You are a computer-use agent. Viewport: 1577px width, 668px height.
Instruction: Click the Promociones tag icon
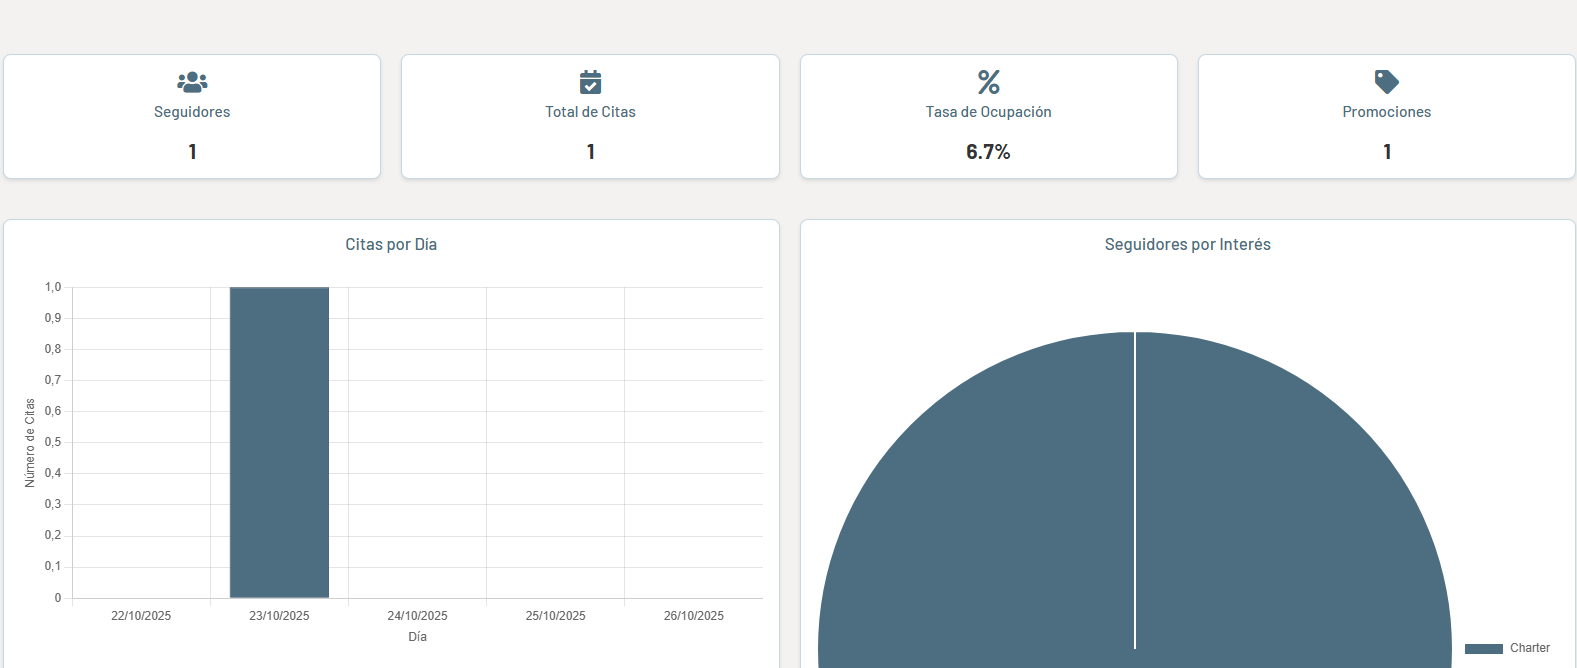(1387, 82)
